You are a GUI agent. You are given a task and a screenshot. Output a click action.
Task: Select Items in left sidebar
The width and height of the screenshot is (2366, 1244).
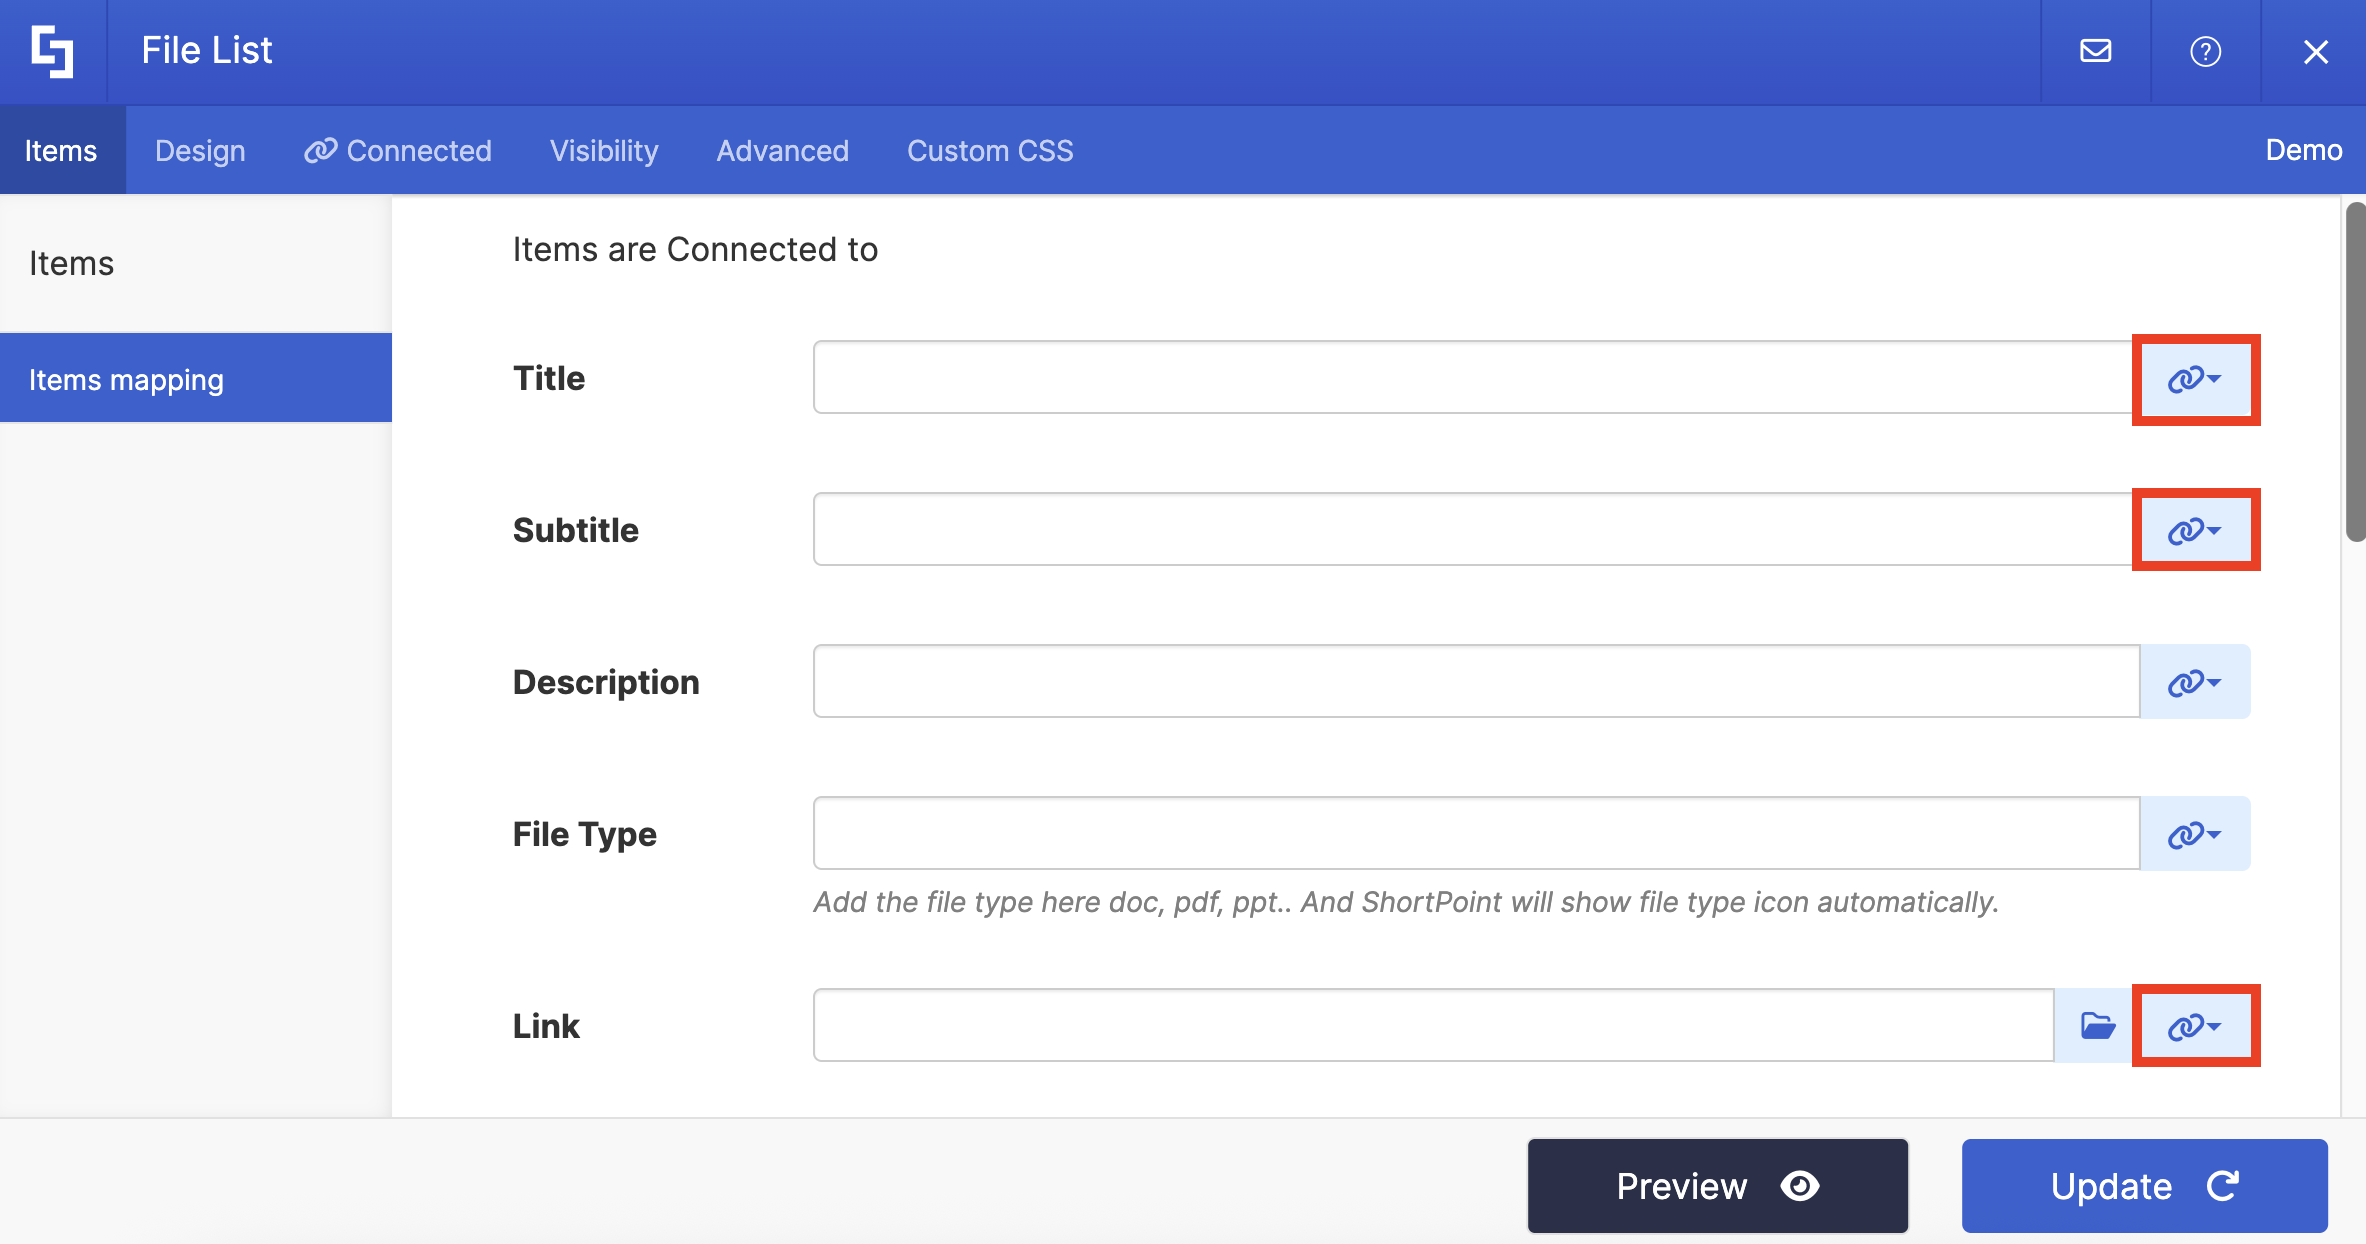[71, 264]
